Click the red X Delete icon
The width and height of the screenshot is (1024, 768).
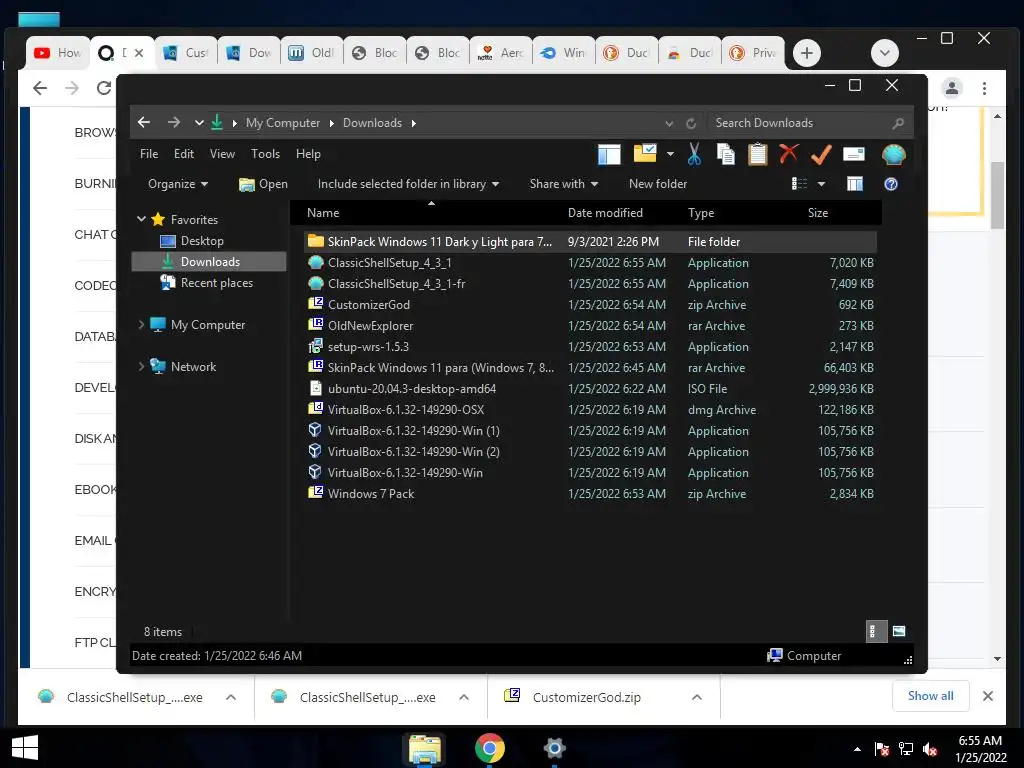tap(789, 154)
